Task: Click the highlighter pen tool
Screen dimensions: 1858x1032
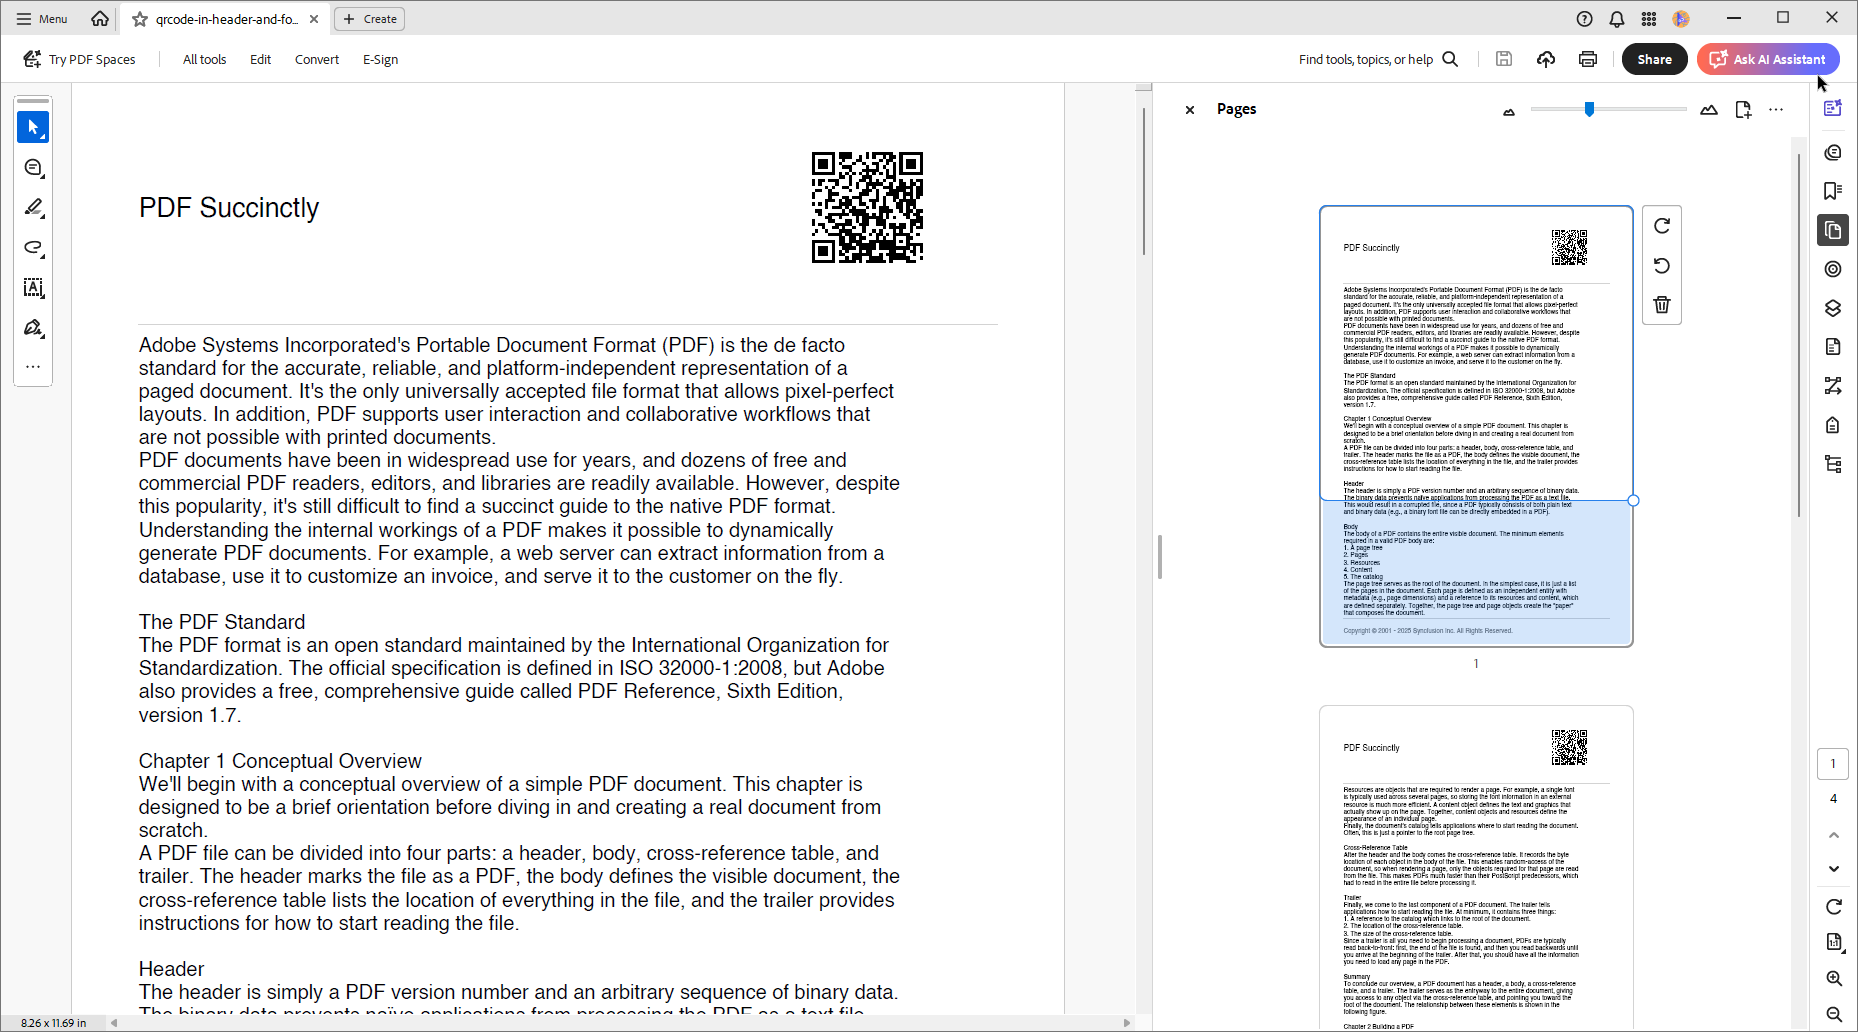Action: [33, 207]
